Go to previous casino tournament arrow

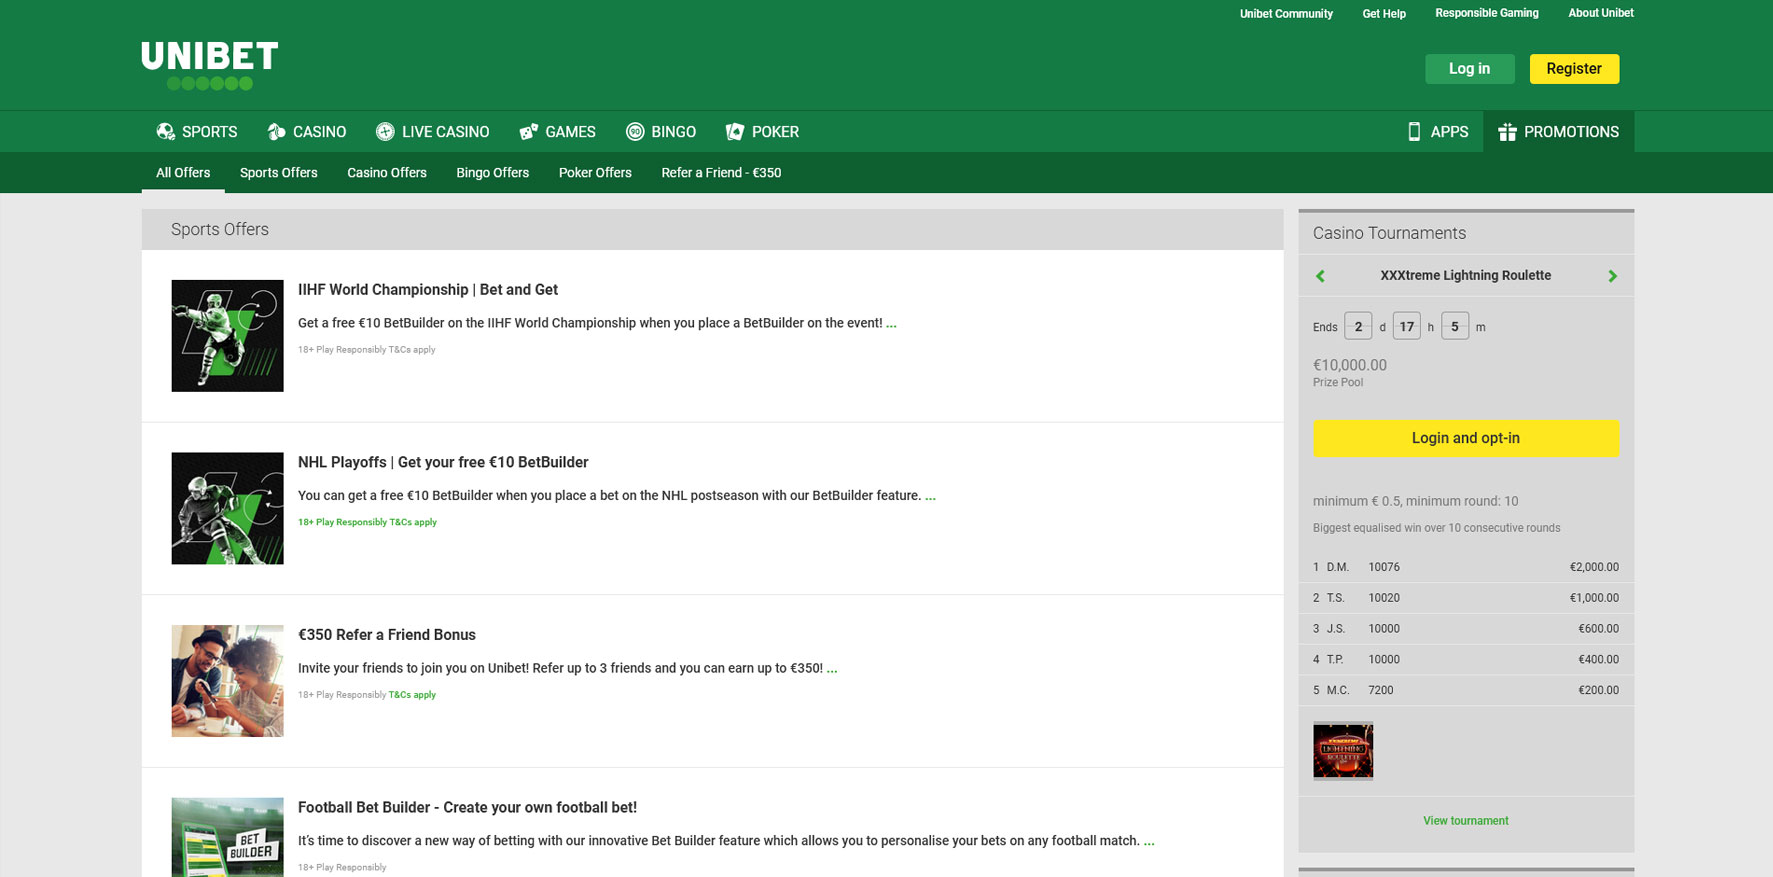1320,276
